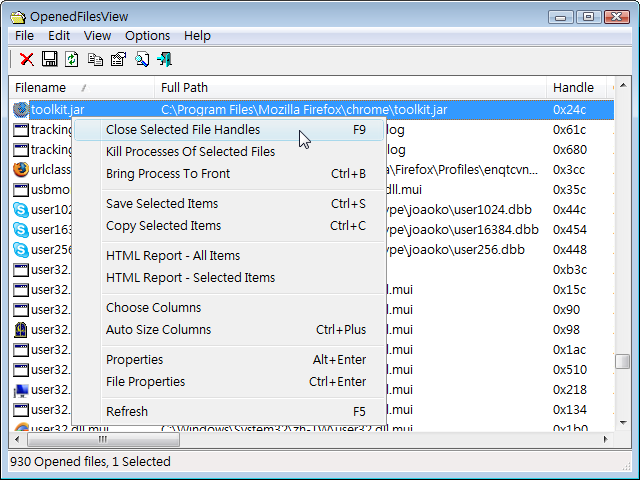Click the Skype icon beside user256
This screenshot has width=640, height=480.
21,249
